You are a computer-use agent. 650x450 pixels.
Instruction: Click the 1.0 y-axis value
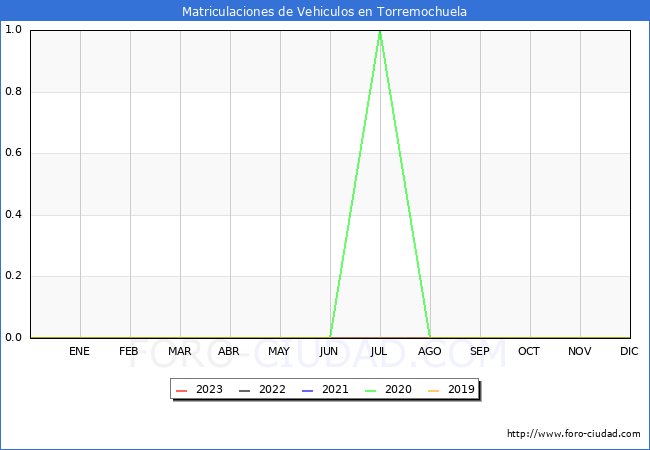pyautogui.click(x=13, y=30)
